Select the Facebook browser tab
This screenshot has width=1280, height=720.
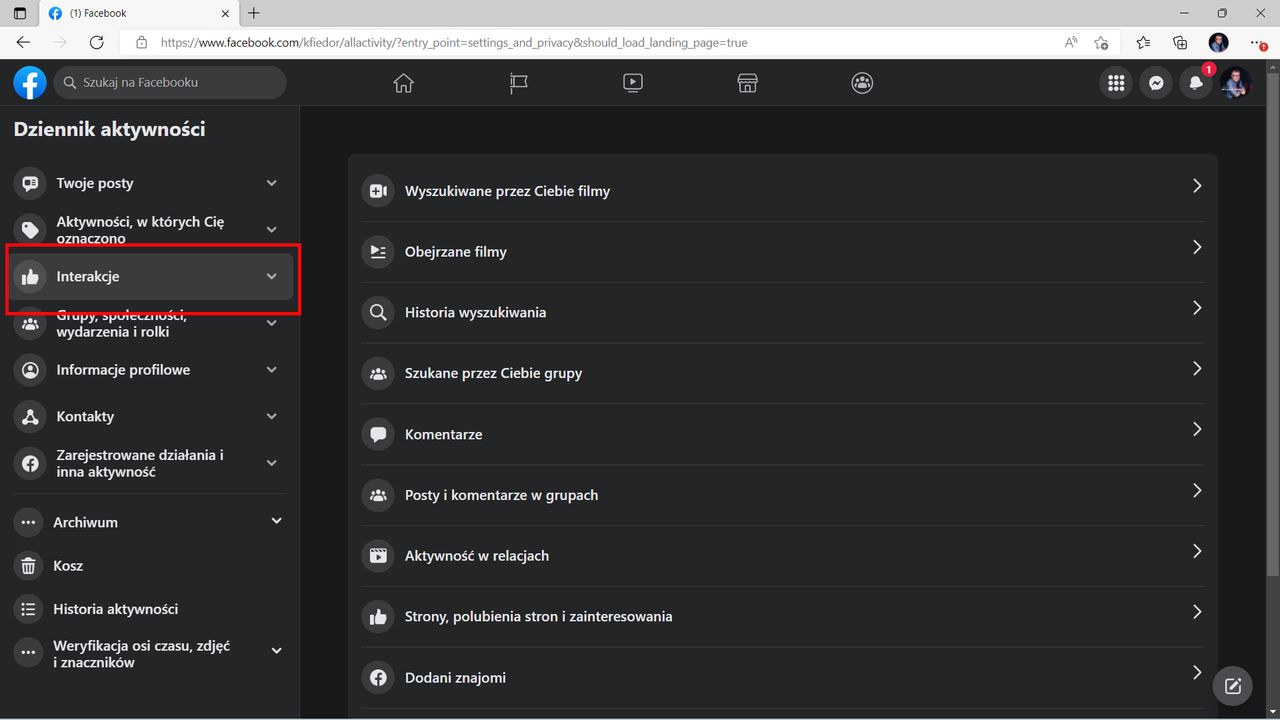pyautogui.click(x=137, y=13)
